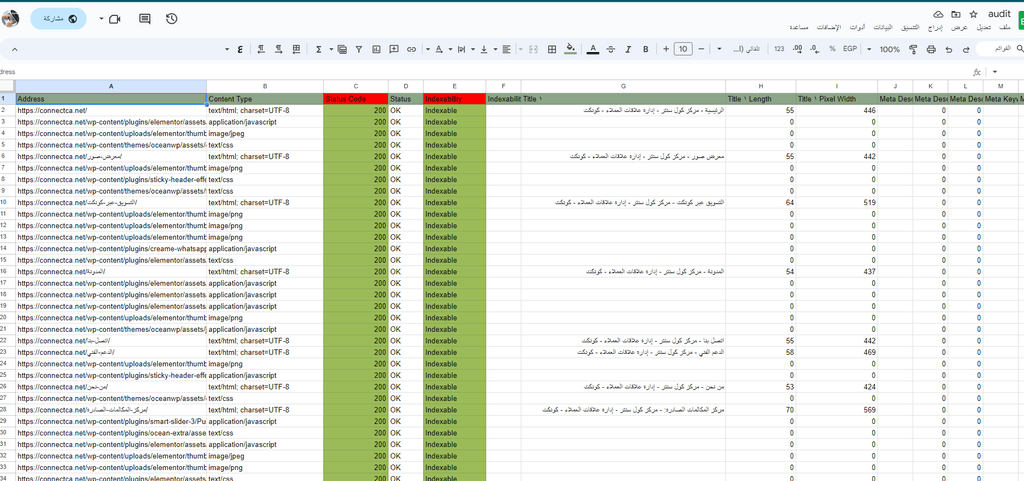Open the comments panel icon
Image resolution: width=1024 pixels, height=481 pixels.
(x=145, y=19)
